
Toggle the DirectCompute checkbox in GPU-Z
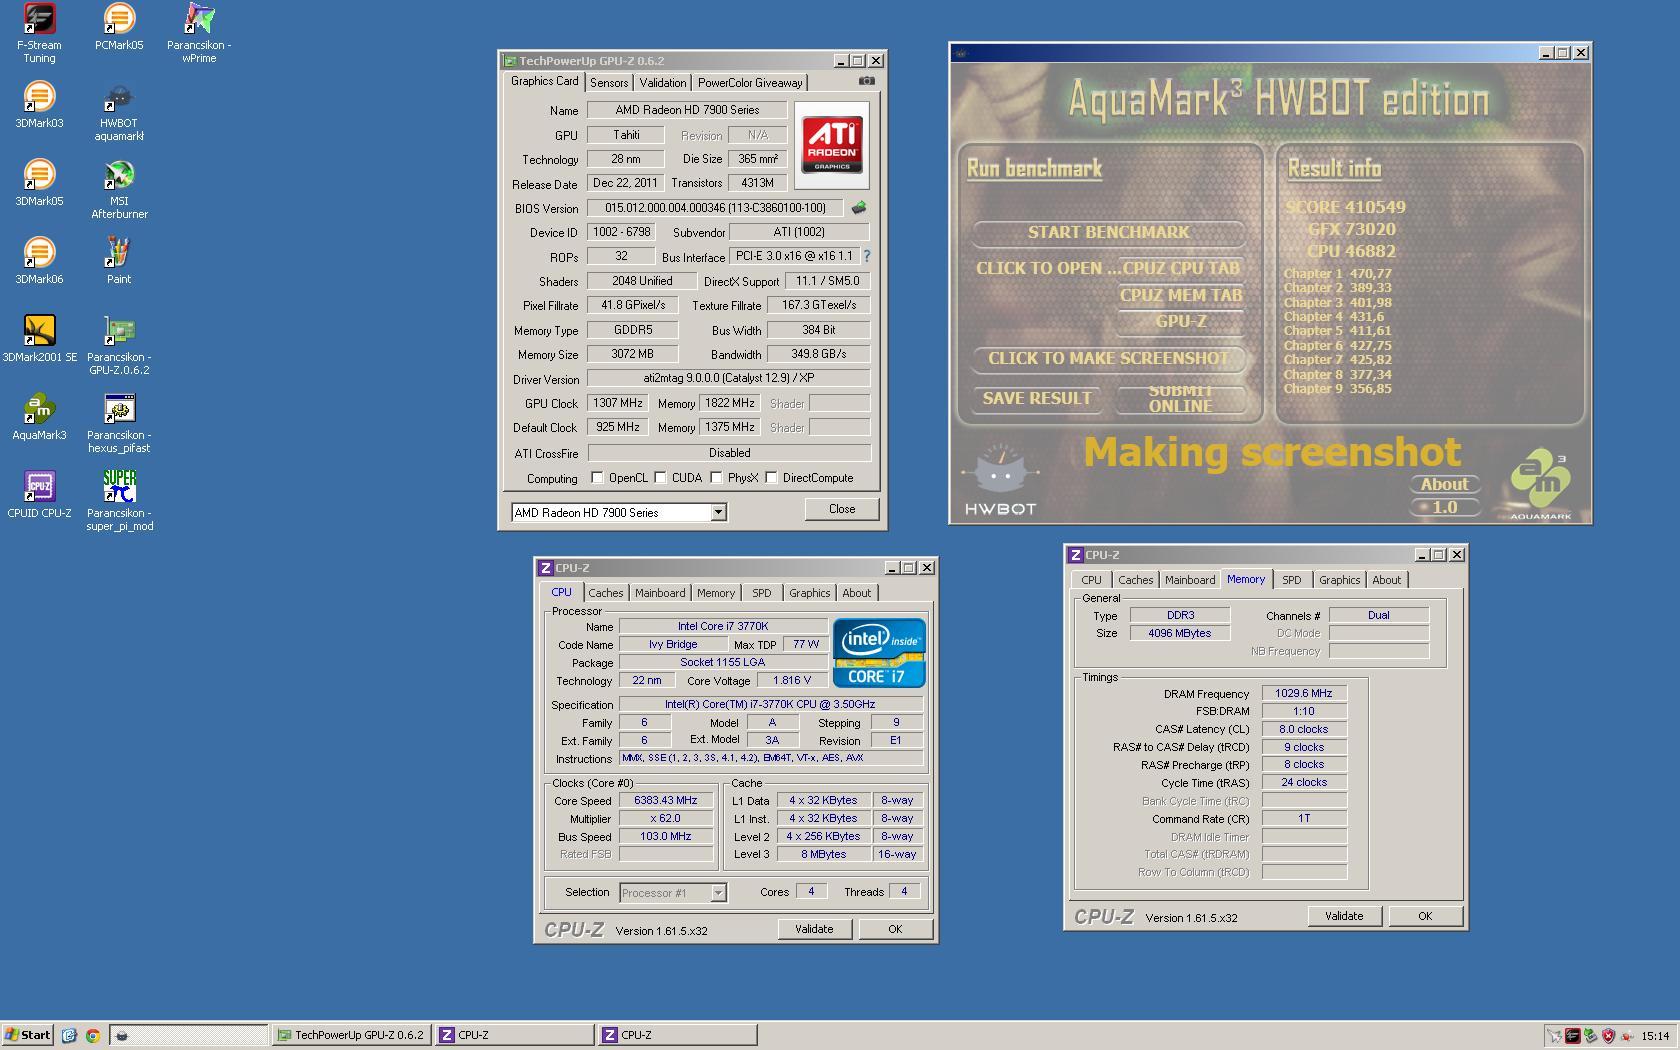tap(771, 478)
